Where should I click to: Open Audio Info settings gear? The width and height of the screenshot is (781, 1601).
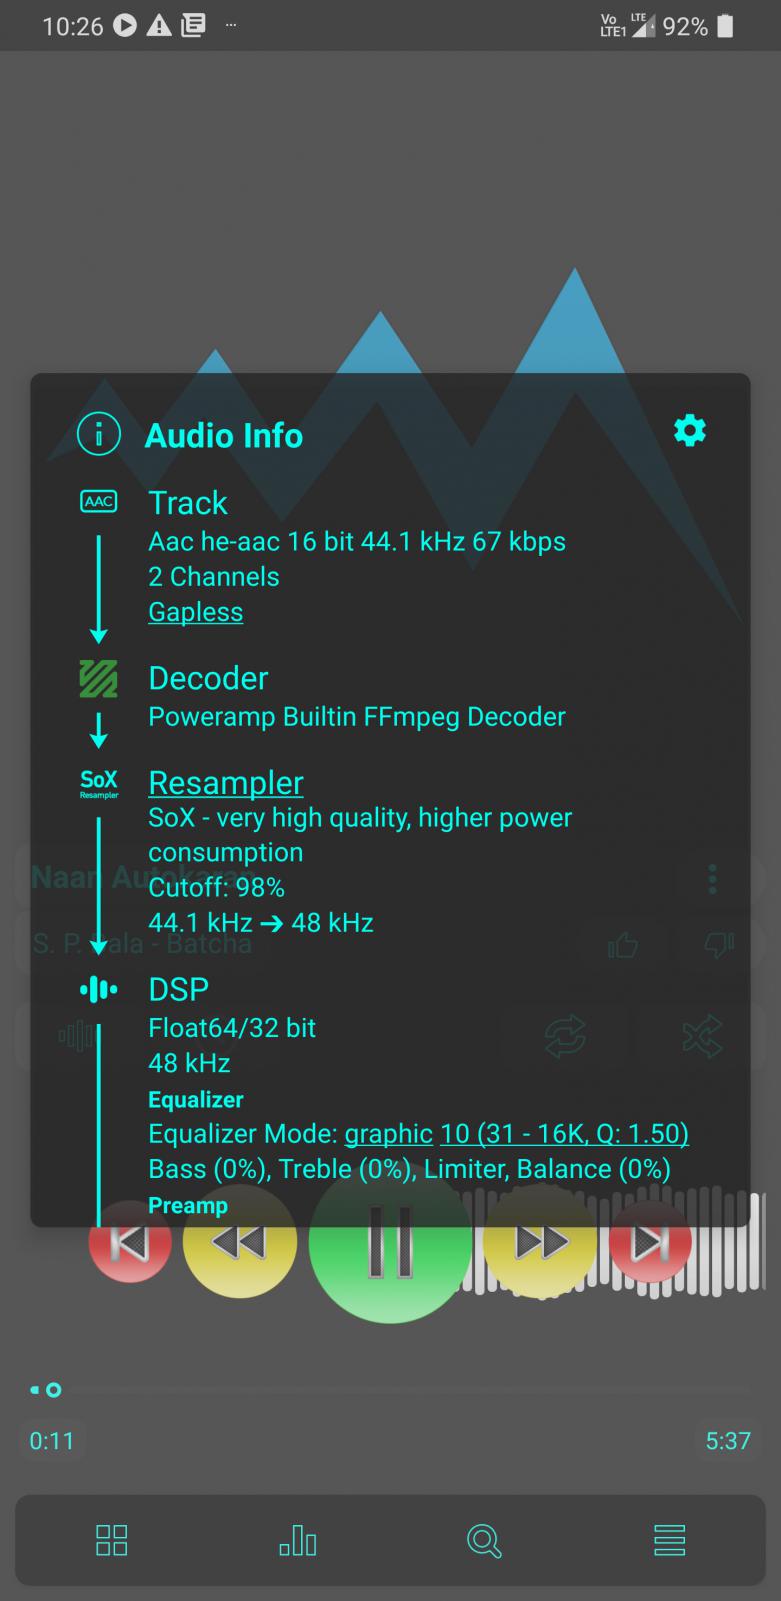[690, 431]
